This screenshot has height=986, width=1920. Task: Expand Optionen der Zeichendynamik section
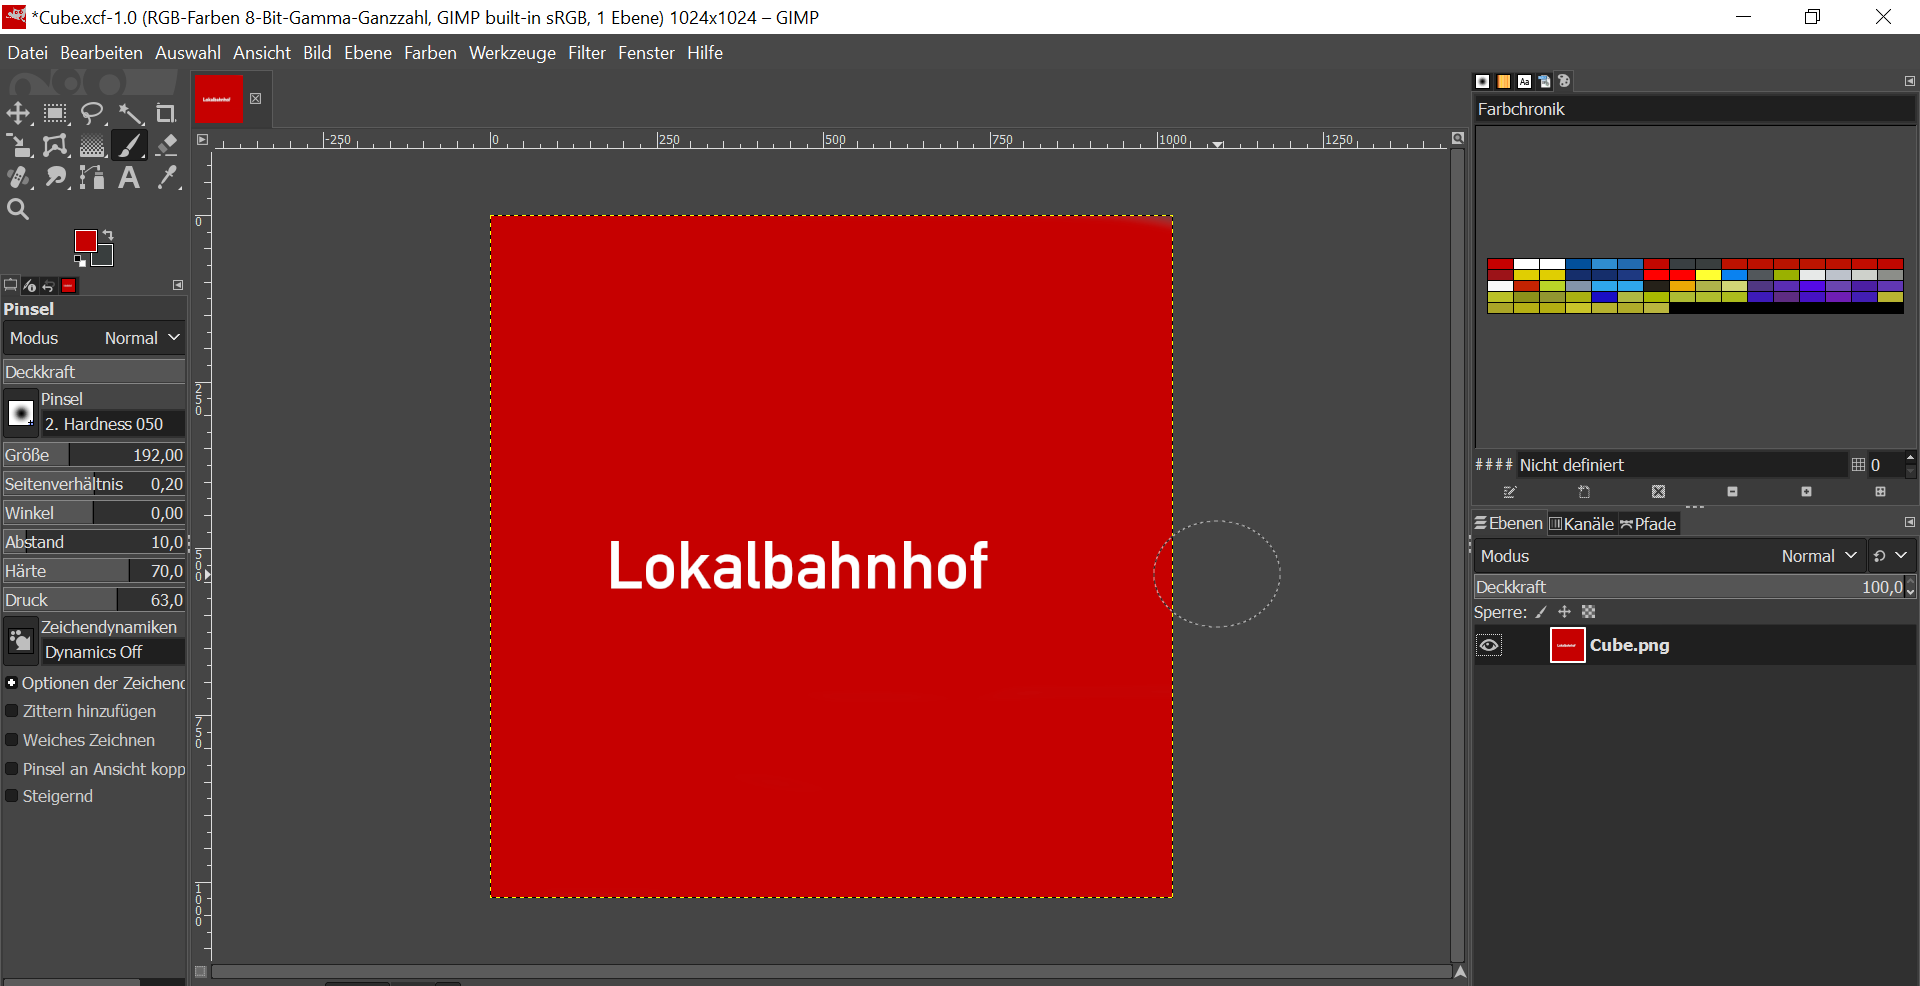[x=11, y=683]
